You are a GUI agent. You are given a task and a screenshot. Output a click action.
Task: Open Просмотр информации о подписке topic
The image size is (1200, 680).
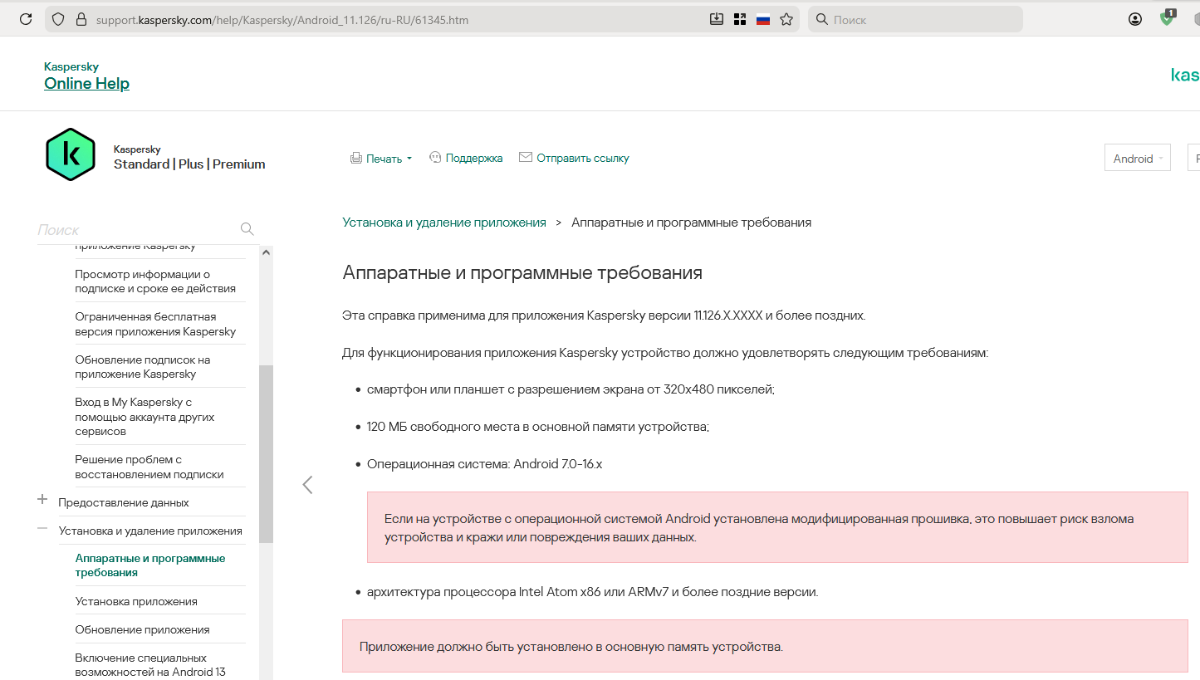(155, 281)
